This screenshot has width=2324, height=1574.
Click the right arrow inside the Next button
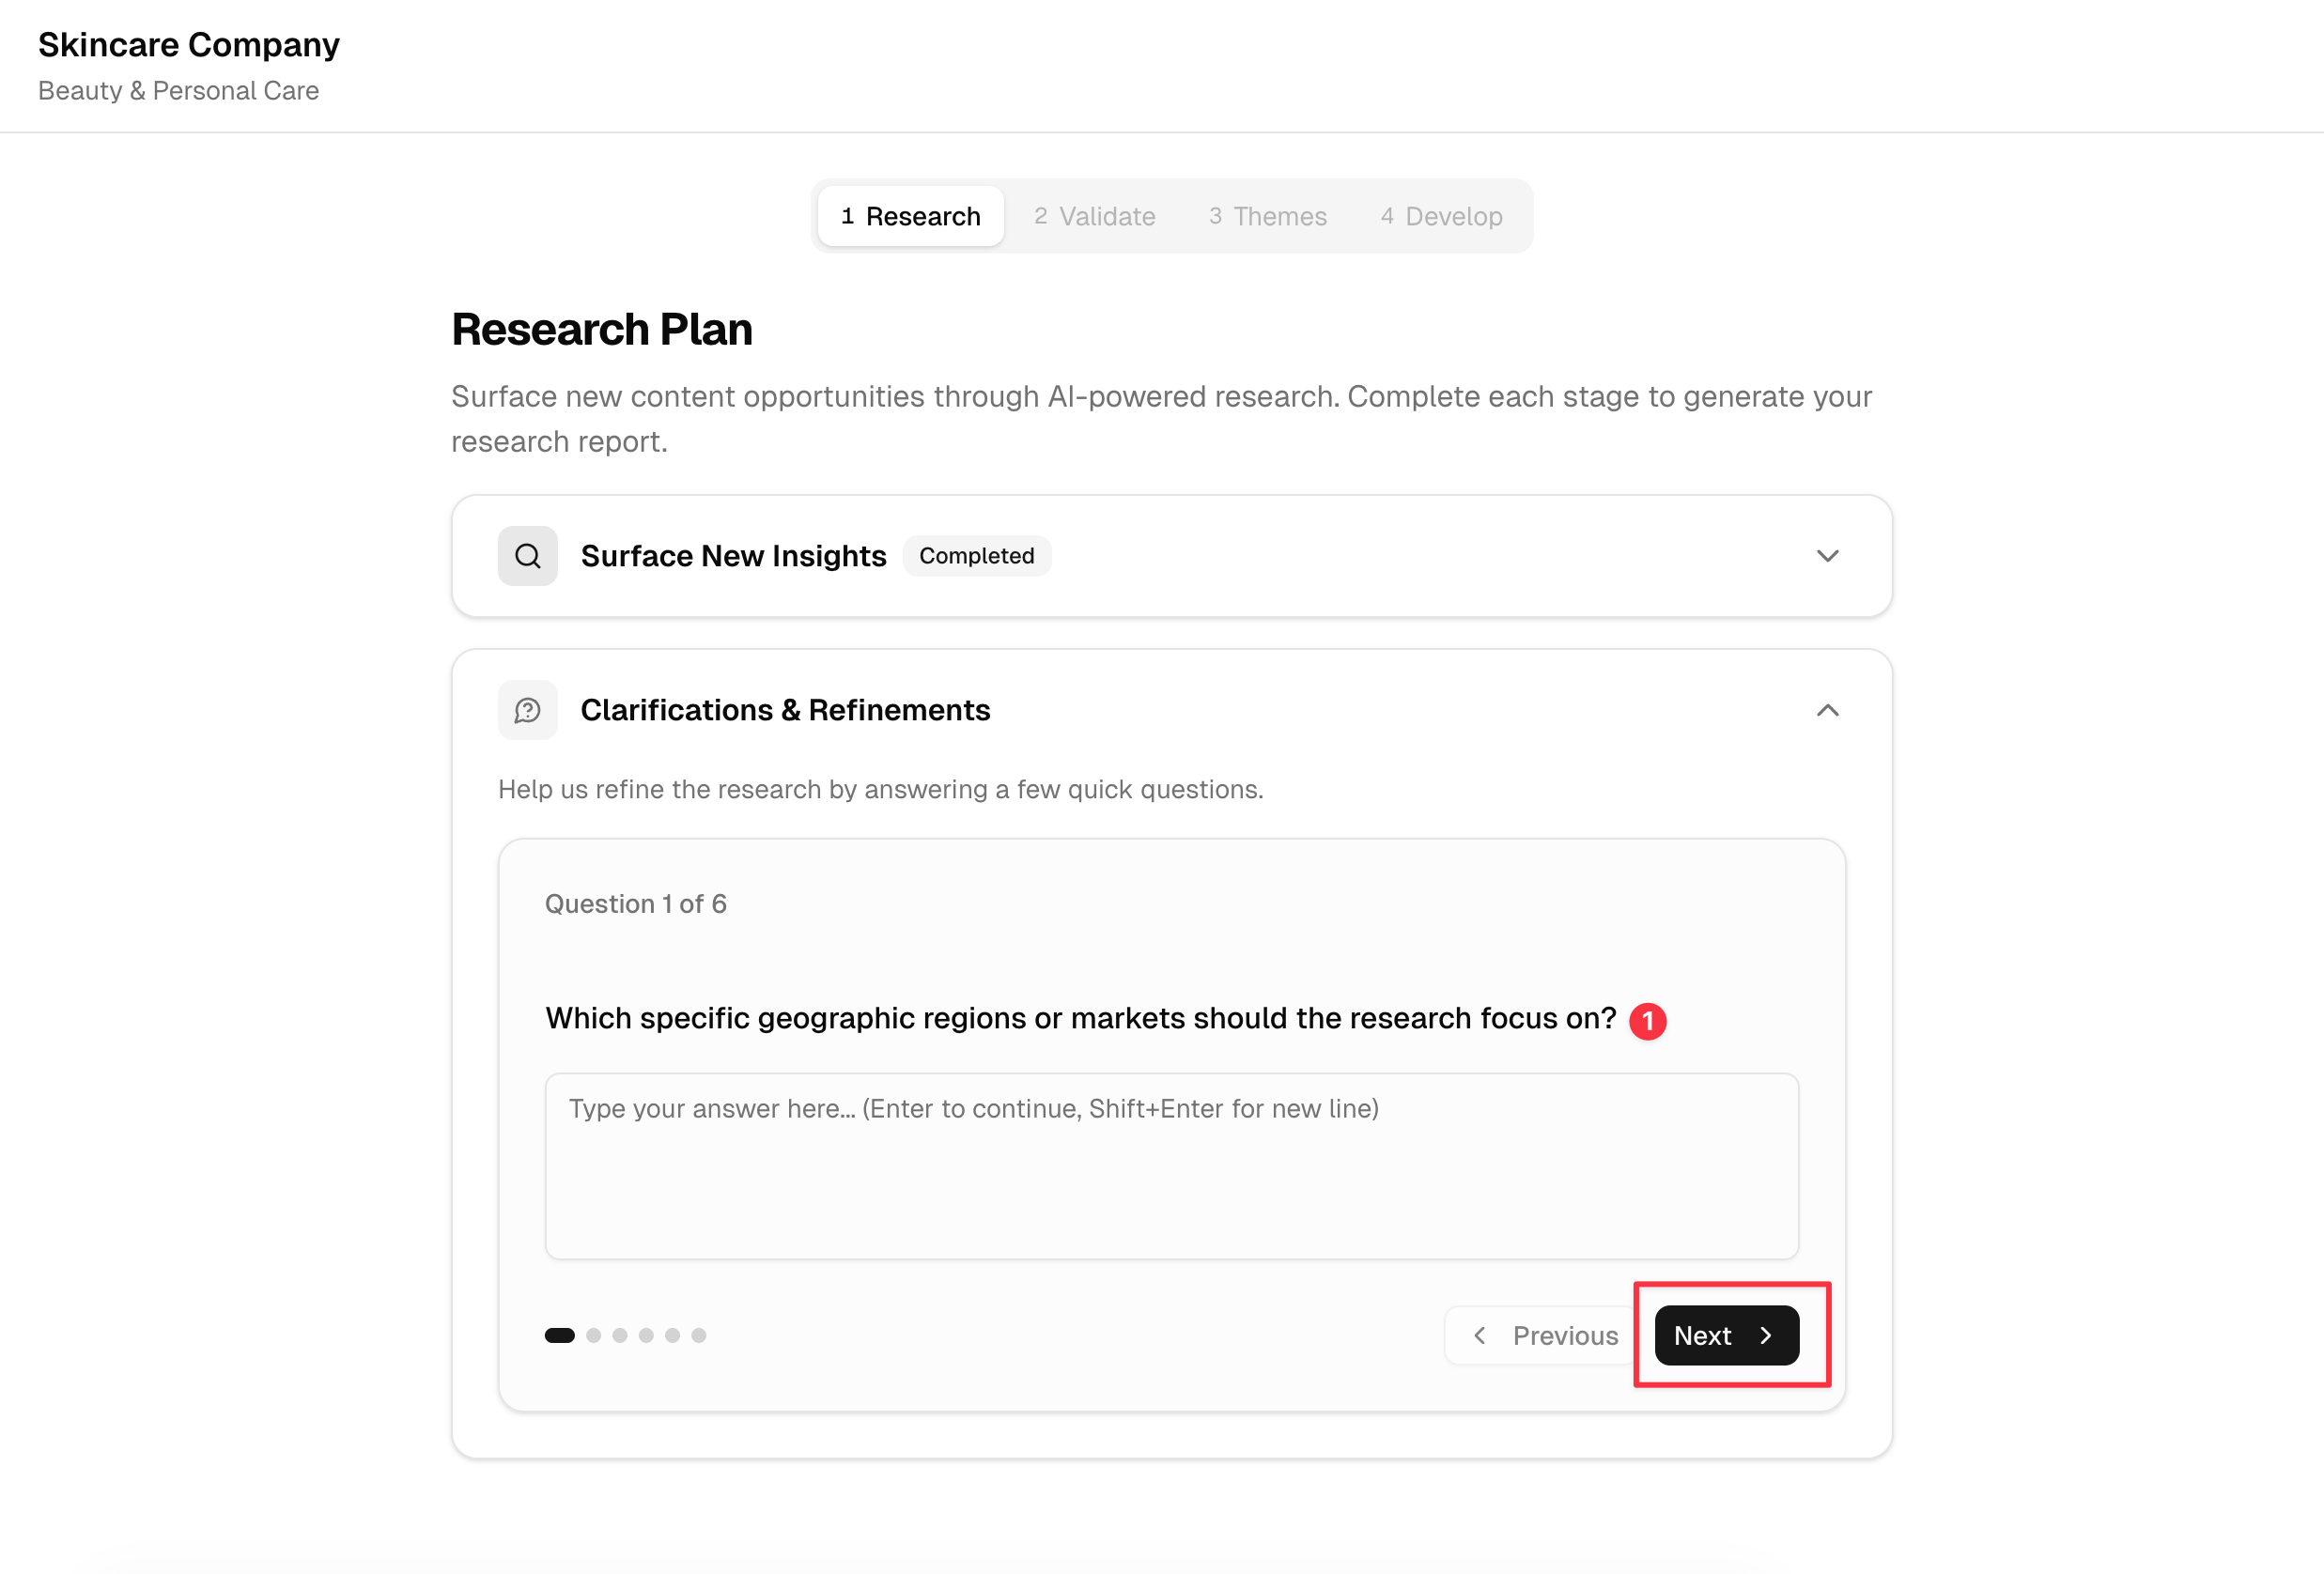(x=1767, y=1335)
